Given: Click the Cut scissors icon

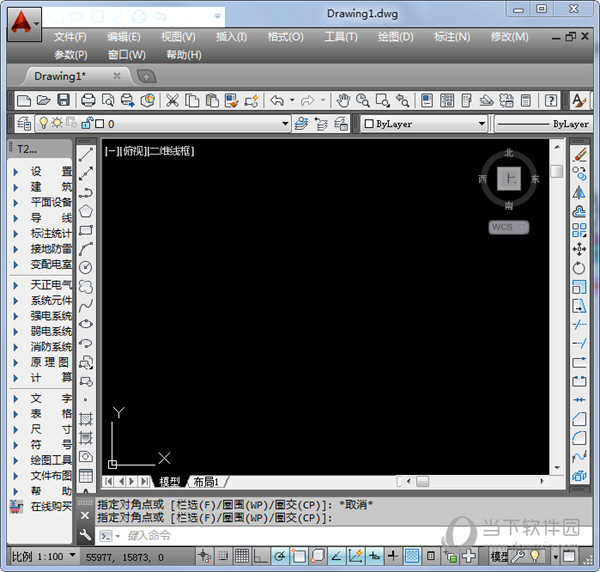Looking at the screenshot, I should 172,100.
